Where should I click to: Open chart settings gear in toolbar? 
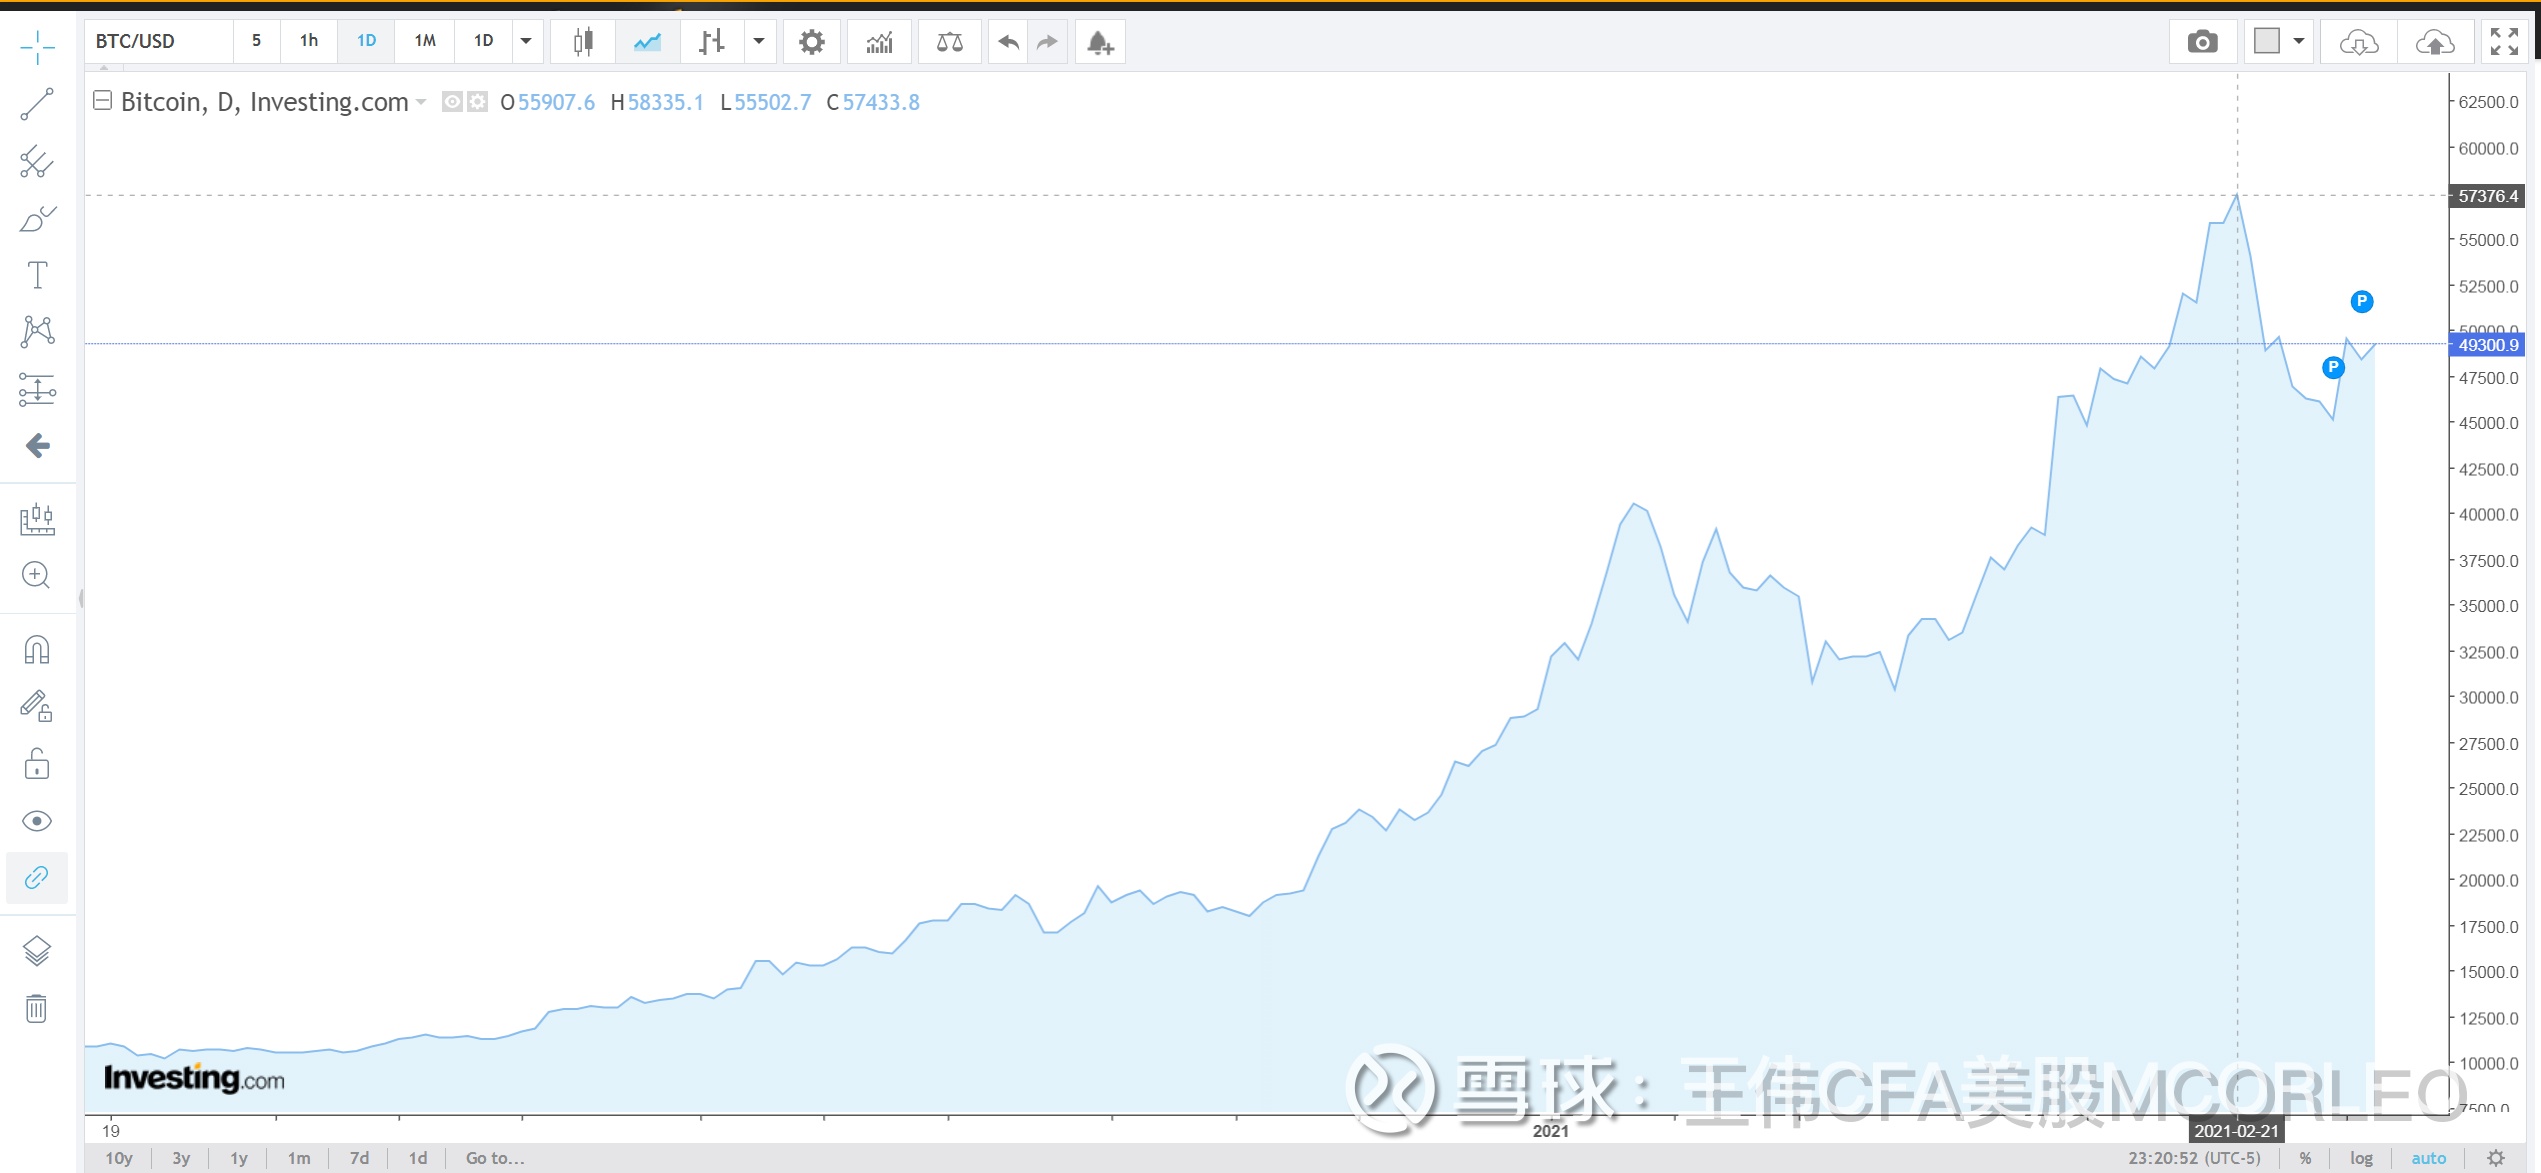coord(811,42)
